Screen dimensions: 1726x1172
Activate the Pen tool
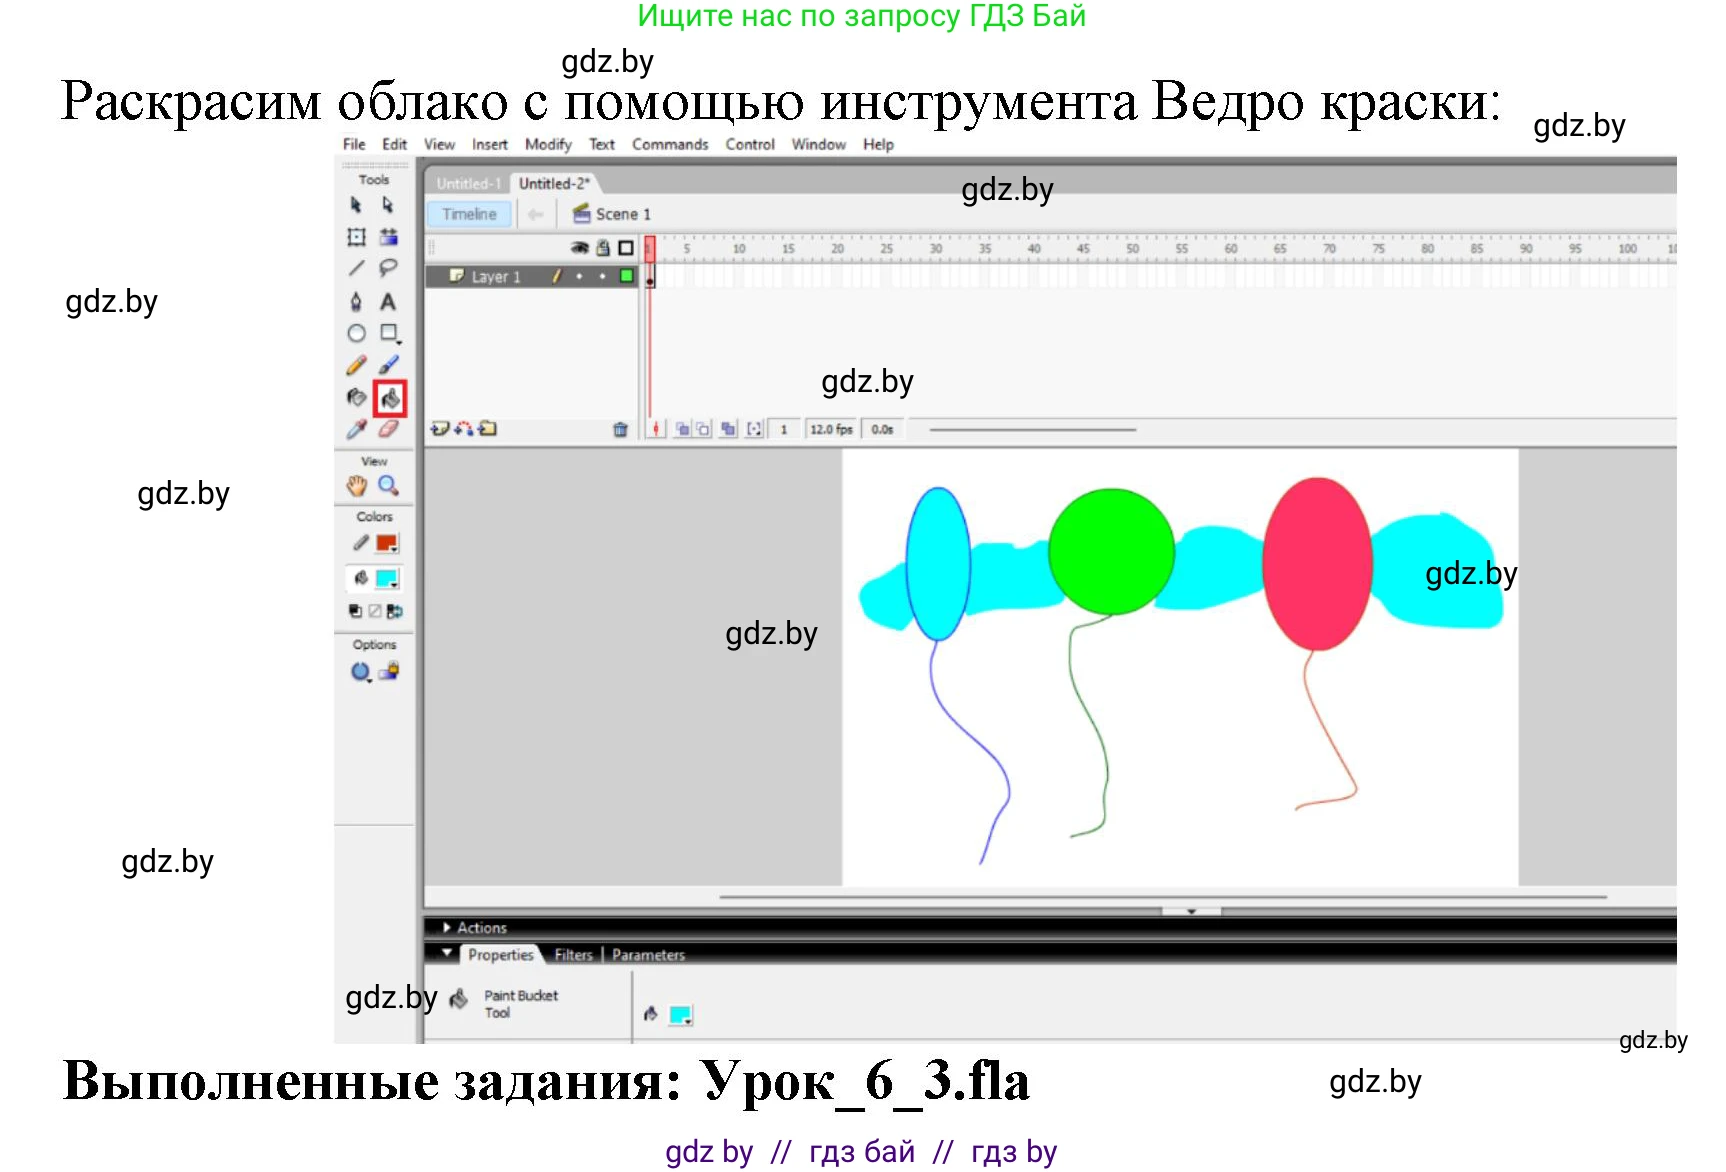356,301
